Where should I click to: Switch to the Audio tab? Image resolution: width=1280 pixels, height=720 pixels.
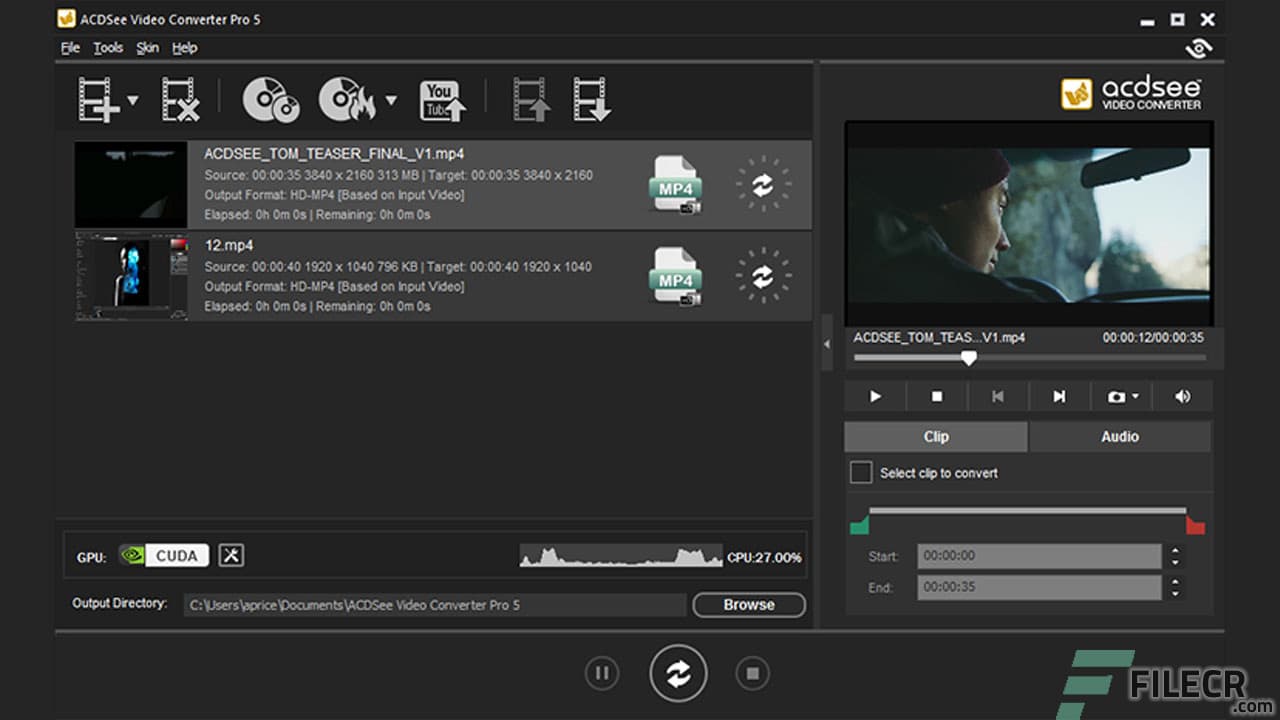point(1119,436)
